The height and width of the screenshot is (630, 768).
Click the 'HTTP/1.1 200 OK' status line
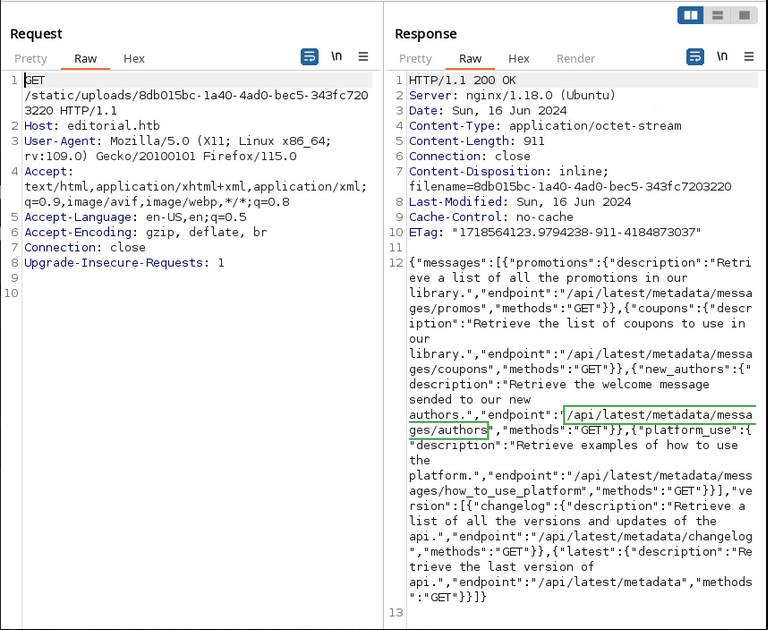tap(462, 80)
